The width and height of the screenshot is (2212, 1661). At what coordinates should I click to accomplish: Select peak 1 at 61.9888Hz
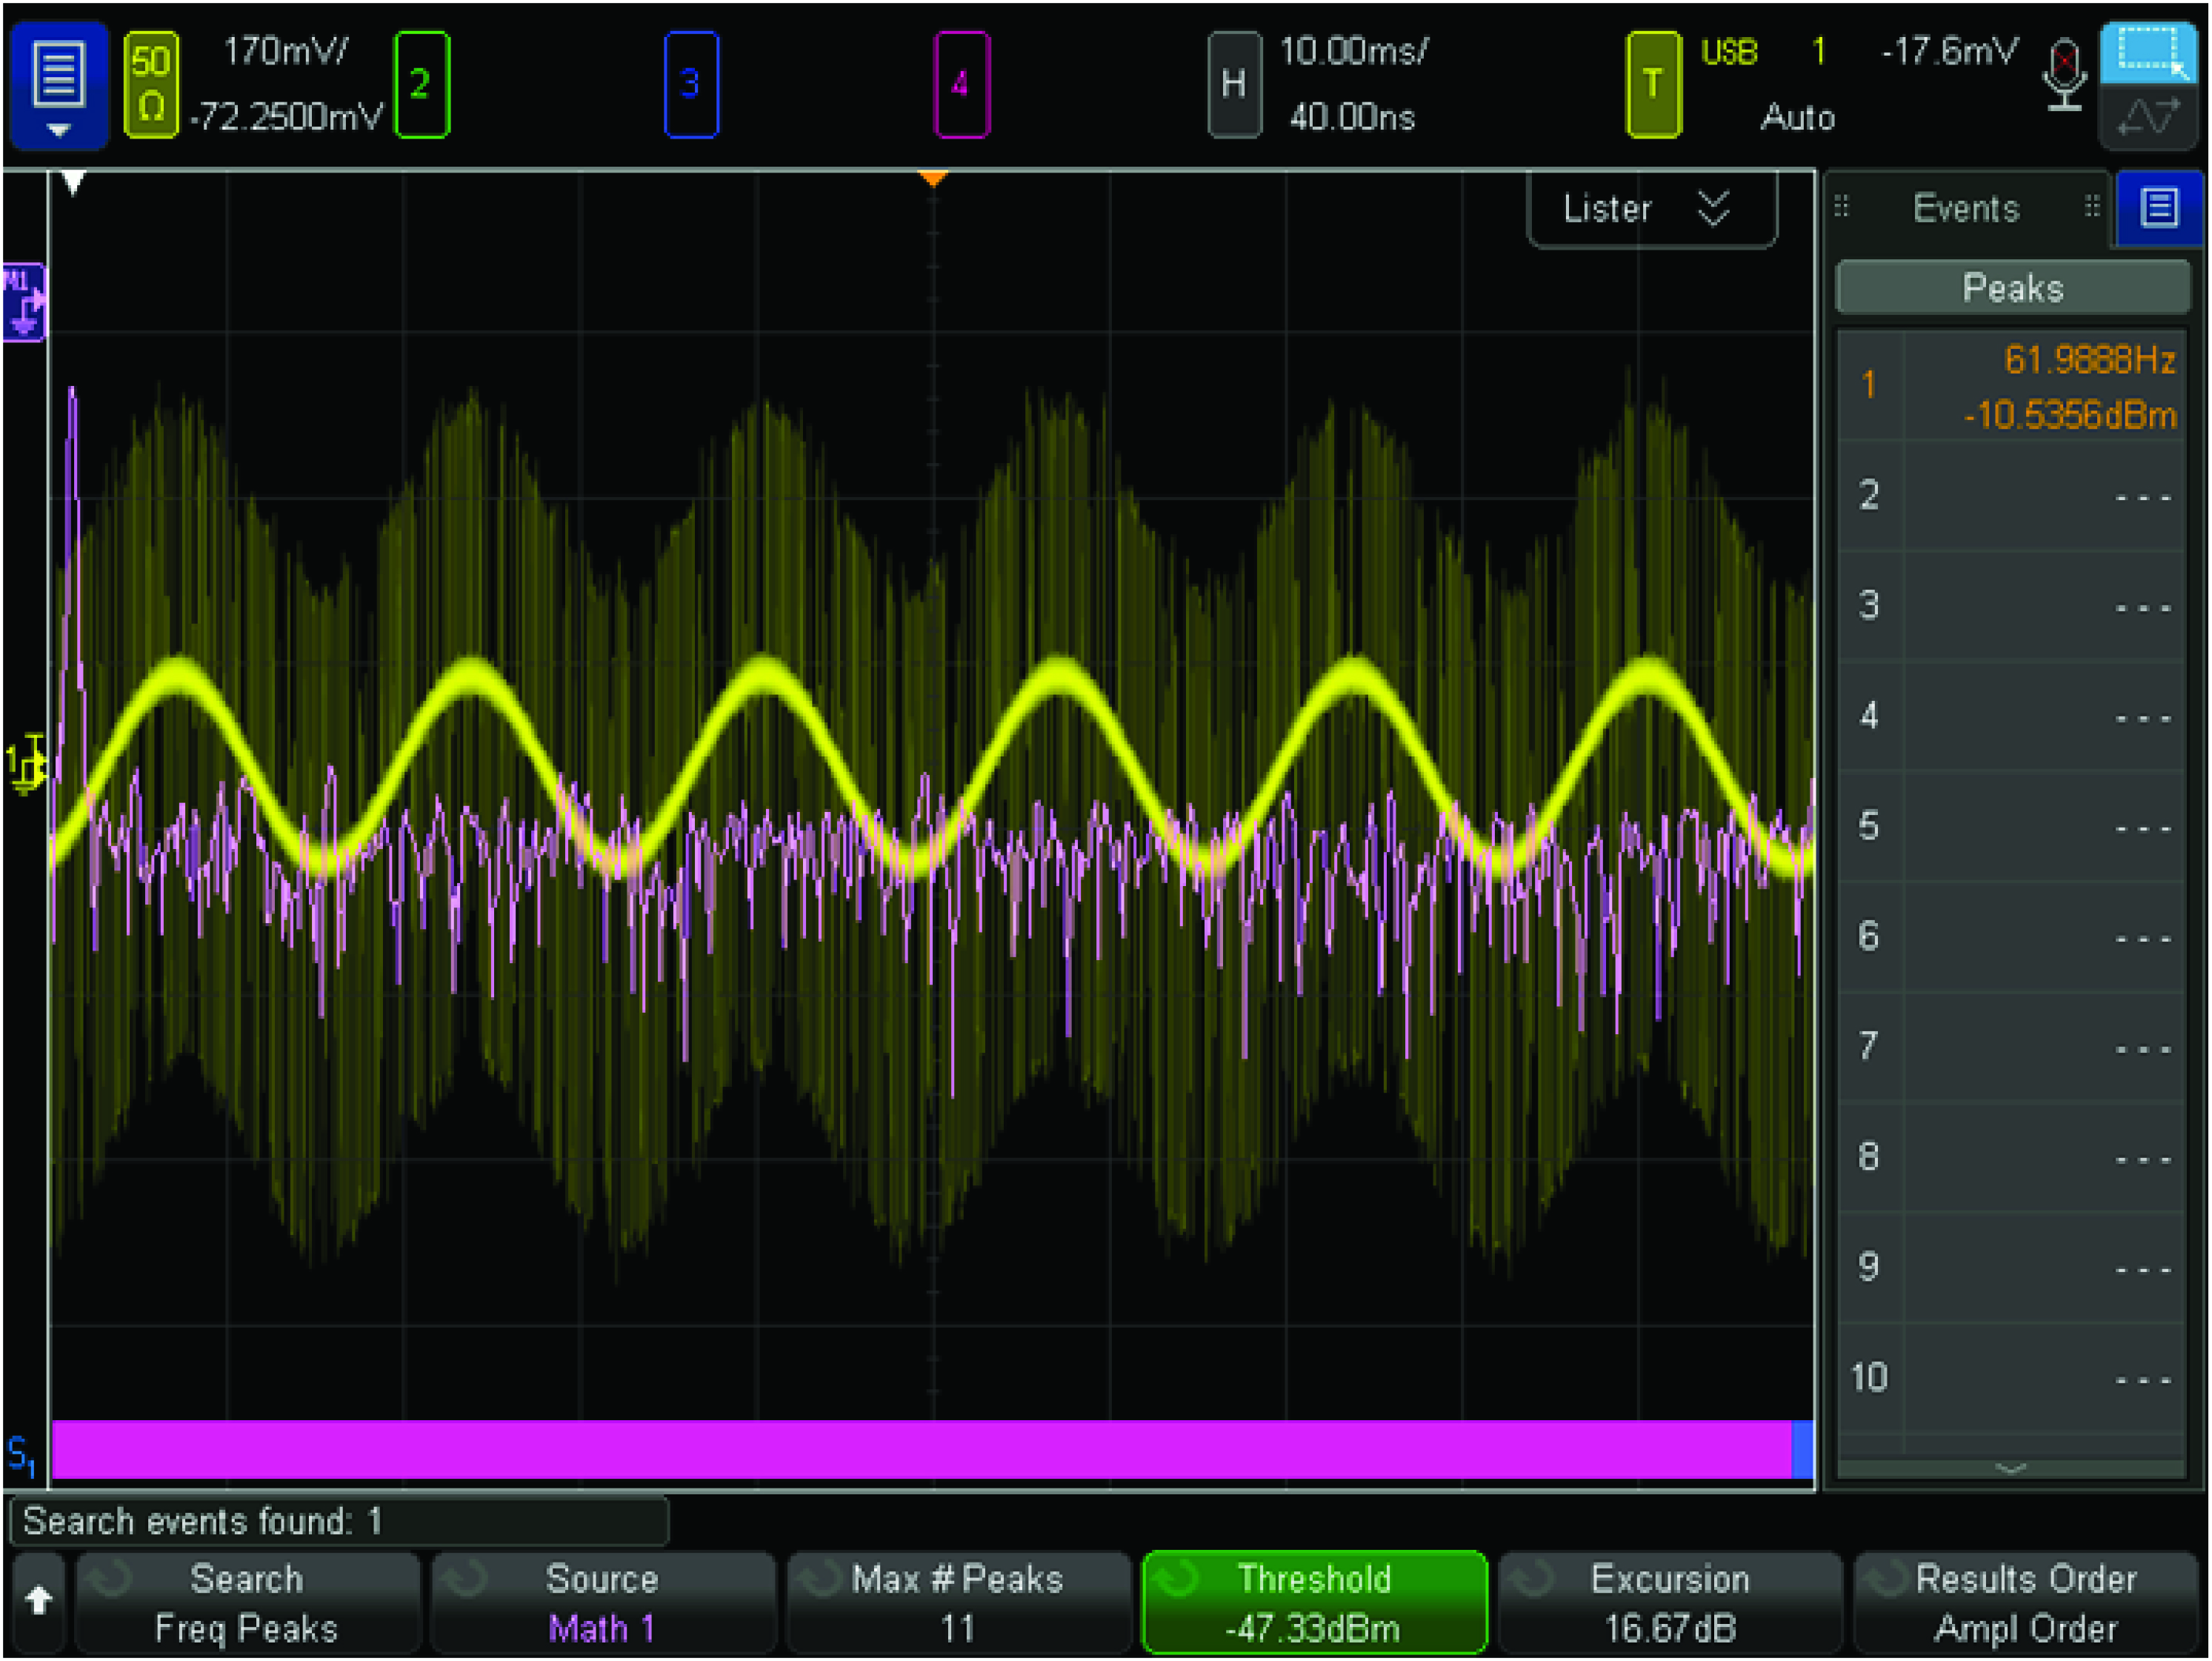pos(2011,386)
